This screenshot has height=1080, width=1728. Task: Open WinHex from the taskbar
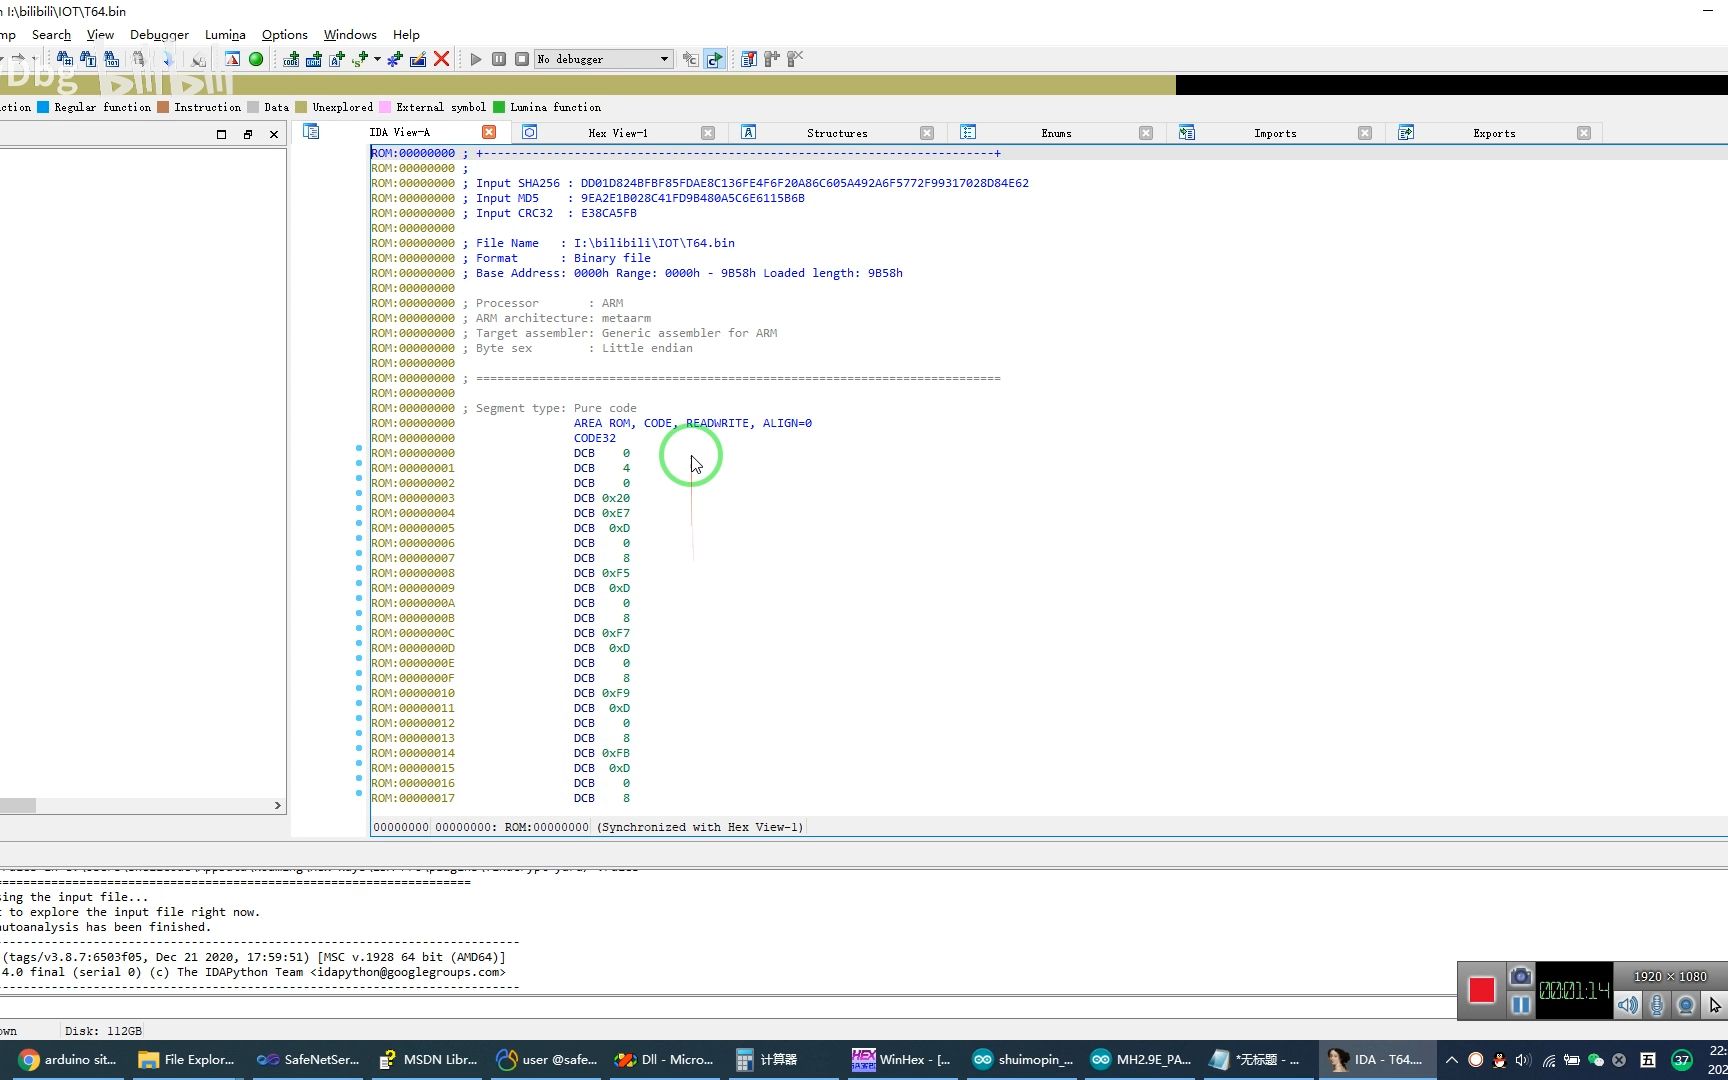coord(903,1060)
